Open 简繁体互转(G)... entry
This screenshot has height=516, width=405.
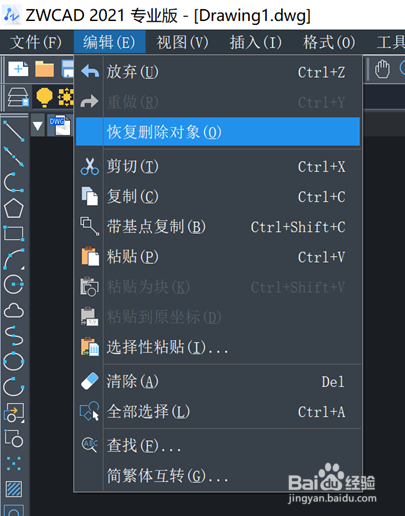(218, 476)
